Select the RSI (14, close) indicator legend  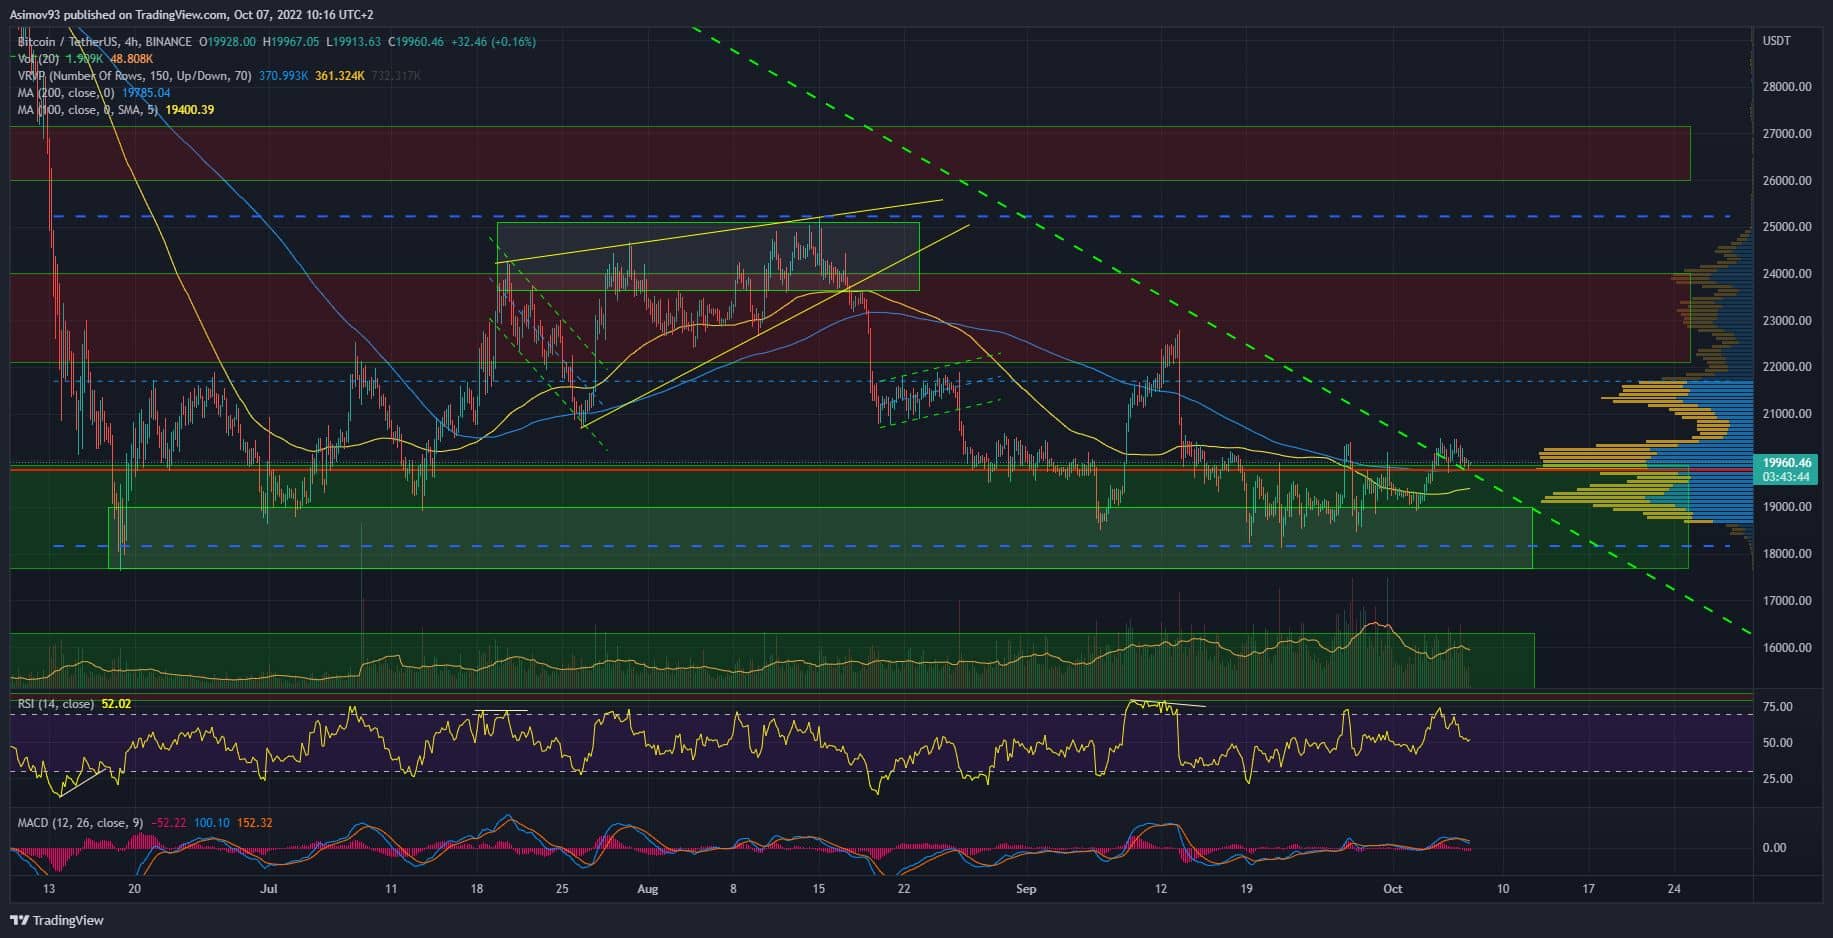pyautogui.click(x=56, y=704)
